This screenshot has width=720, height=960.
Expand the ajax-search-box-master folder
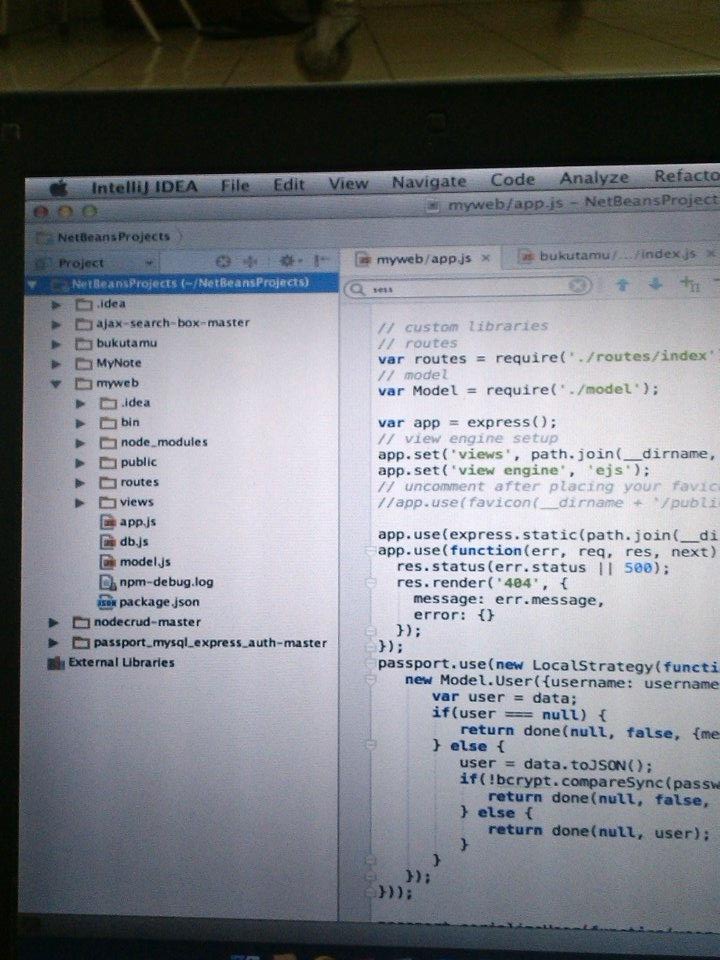[x=56, y=324]
